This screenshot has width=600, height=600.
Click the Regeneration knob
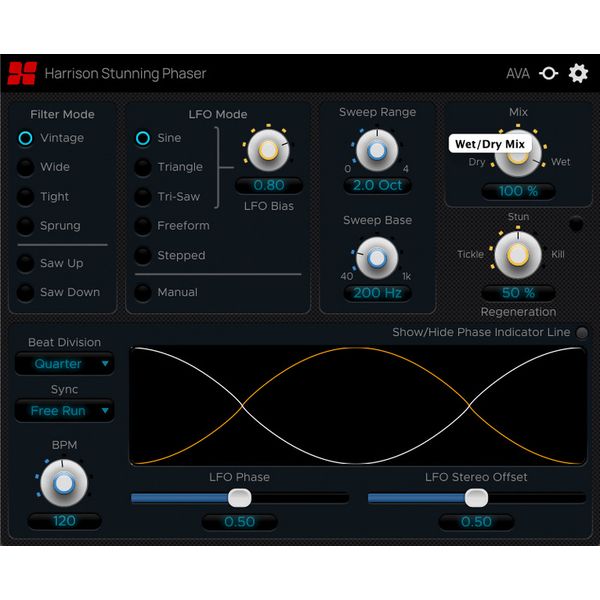[518, 255]
